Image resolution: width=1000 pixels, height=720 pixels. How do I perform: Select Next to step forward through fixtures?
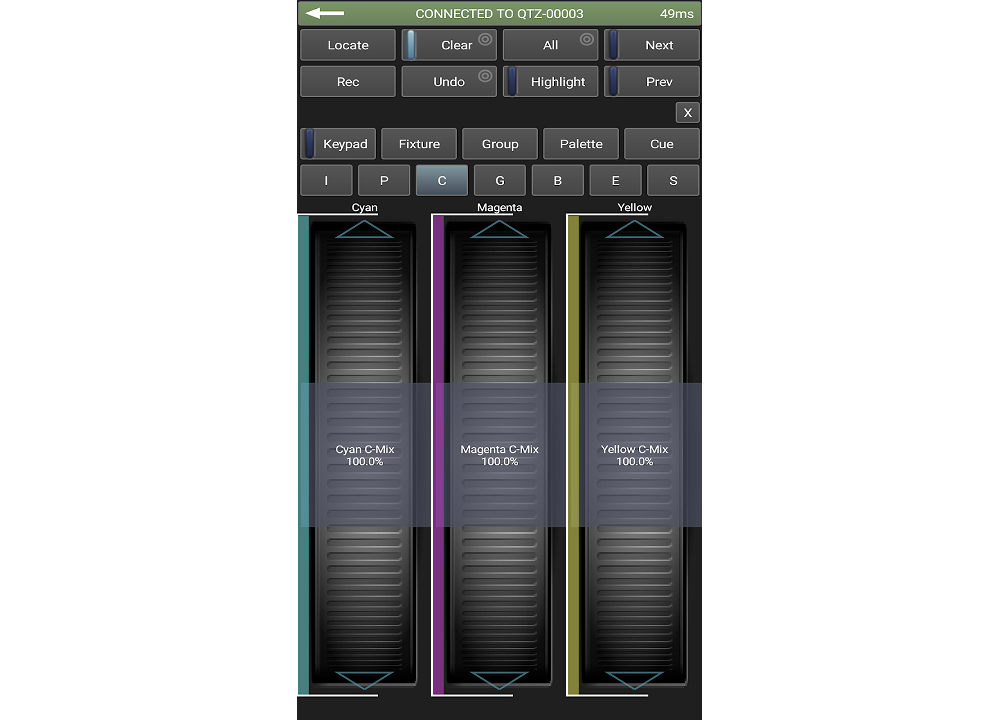pos(652,44)
